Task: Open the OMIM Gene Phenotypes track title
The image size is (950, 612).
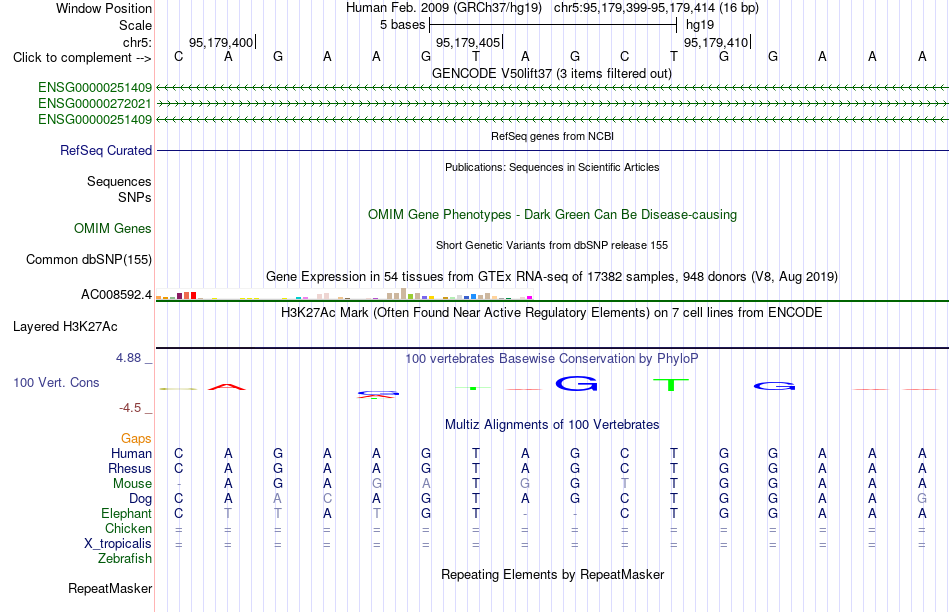Action: click(552, 215)
